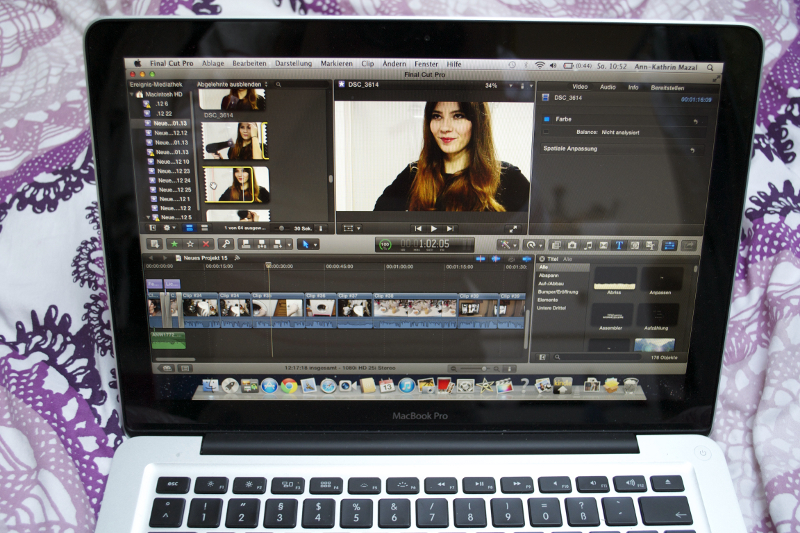Go back in timeline history
The width and height of the screenshot is (800, 533).
coord(152,258)
